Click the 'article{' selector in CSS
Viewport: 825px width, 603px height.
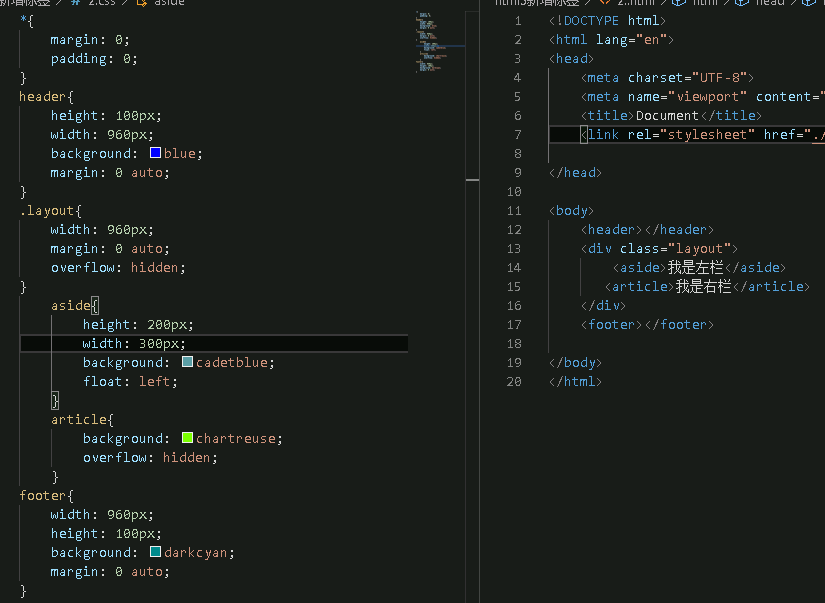click(x=82, y=419)
